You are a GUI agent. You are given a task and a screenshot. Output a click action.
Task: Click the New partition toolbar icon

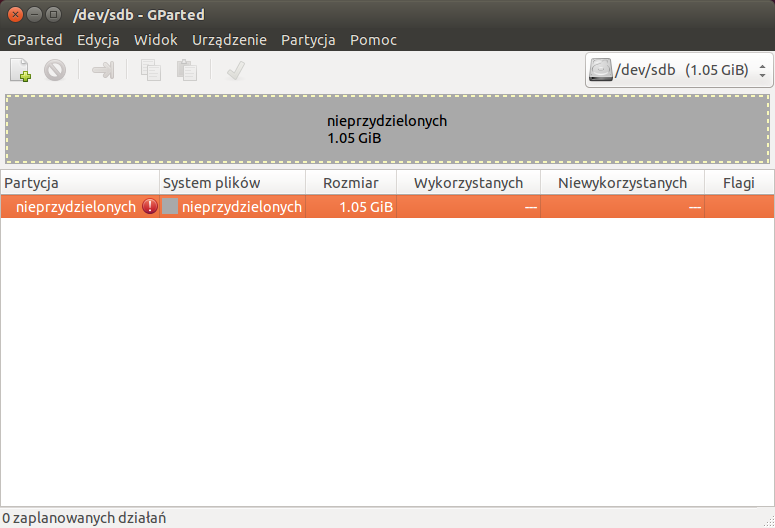(20, 70)
